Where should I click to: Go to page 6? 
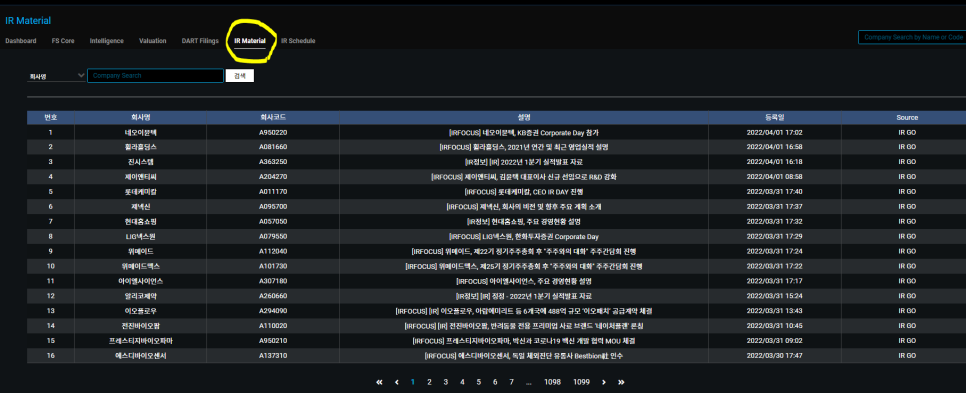[495, 382]
